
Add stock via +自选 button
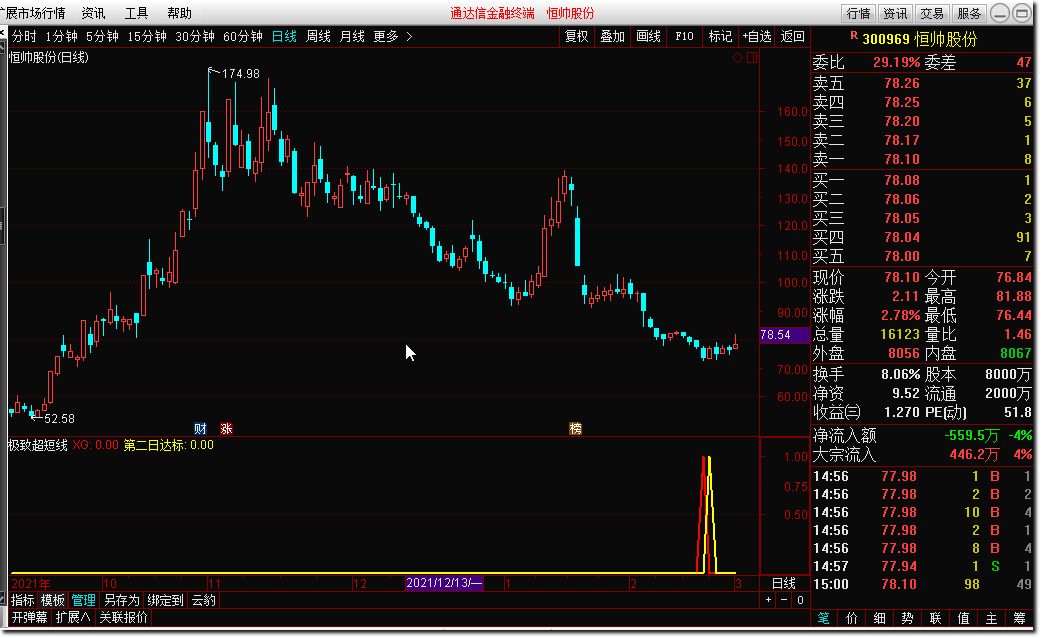(x=756, y=37)
